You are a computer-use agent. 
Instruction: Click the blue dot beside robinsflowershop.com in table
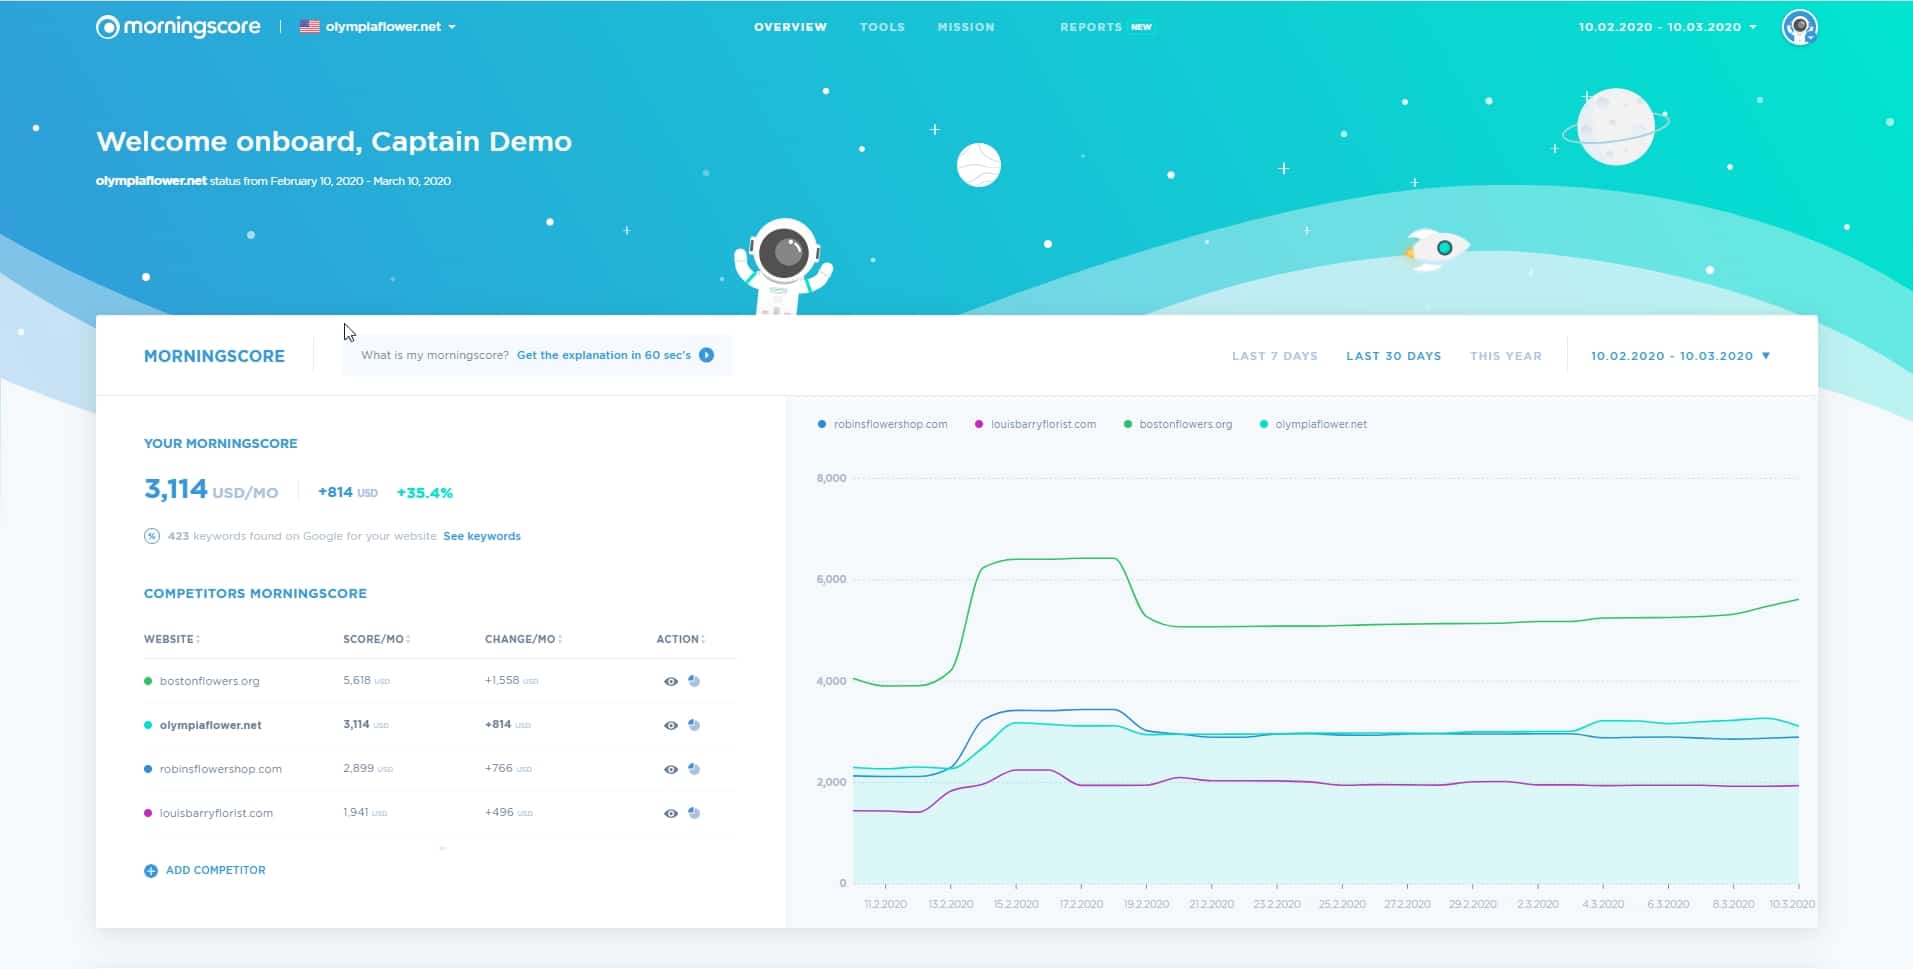point(148,769)
